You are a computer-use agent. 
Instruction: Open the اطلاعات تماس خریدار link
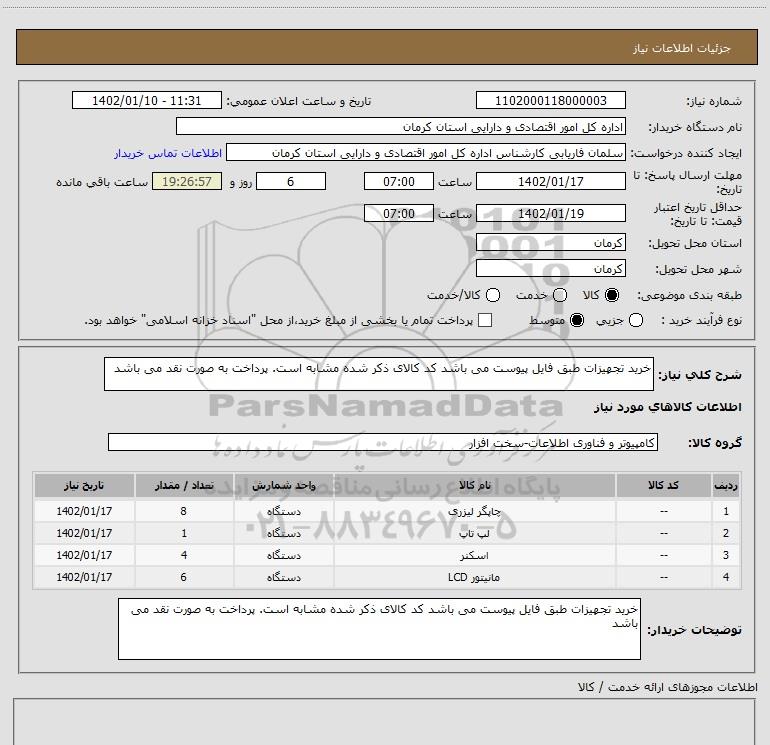coord(168,153)
